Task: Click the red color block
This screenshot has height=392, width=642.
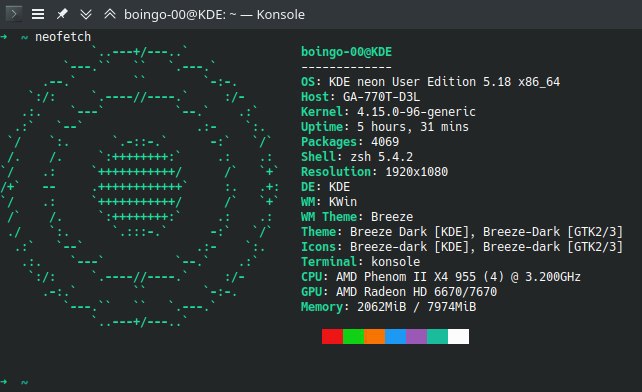Action: pos(332,336)
